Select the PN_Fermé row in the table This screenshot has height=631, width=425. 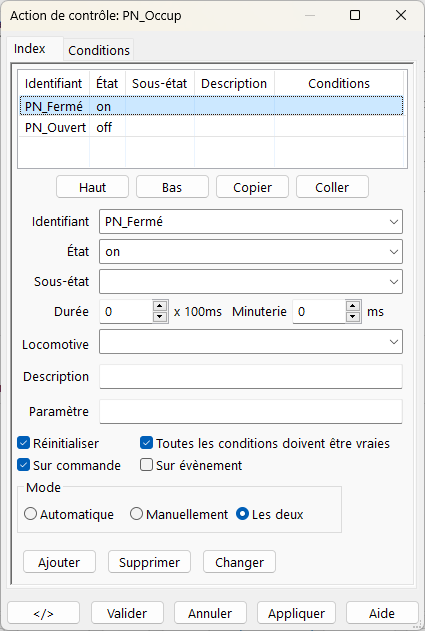(x=211, y=106)
